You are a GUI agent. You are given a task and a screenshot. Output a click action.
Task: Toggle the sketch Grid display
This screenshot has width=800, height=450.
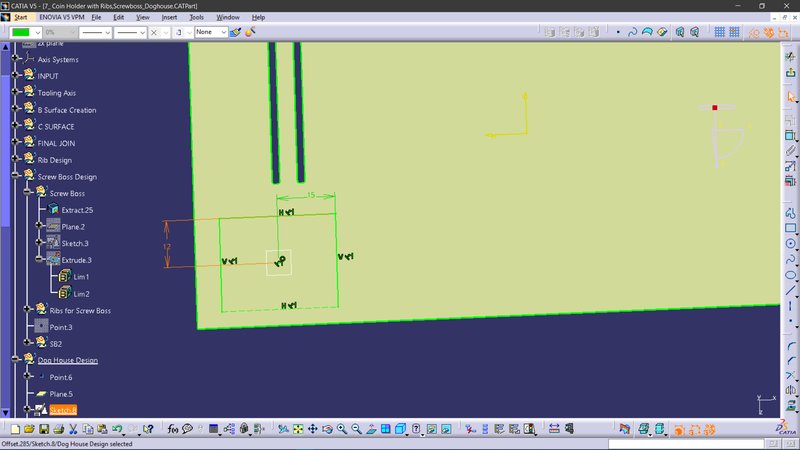pyautogui.click(x=719, y=32)
